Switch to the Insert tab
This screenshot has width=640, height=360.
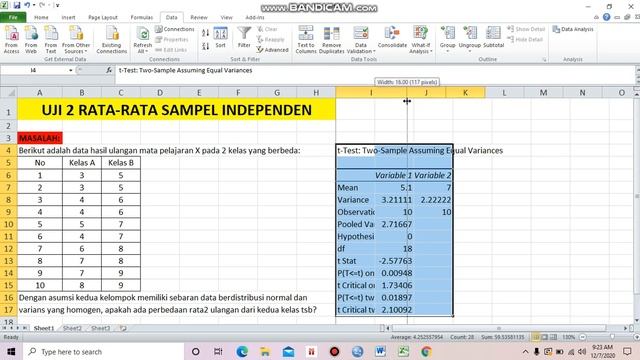(68, 18)
